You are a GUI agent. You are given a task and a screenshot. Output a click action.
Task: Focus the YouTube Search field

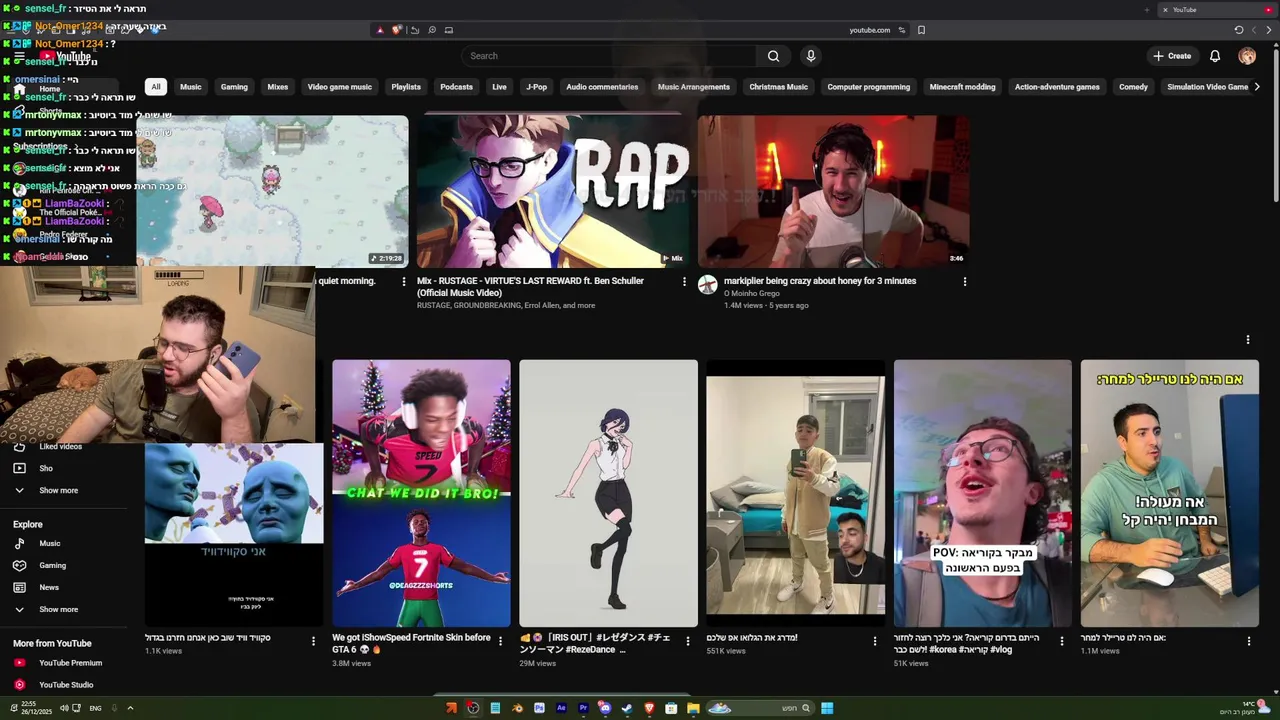coord(610,56)
